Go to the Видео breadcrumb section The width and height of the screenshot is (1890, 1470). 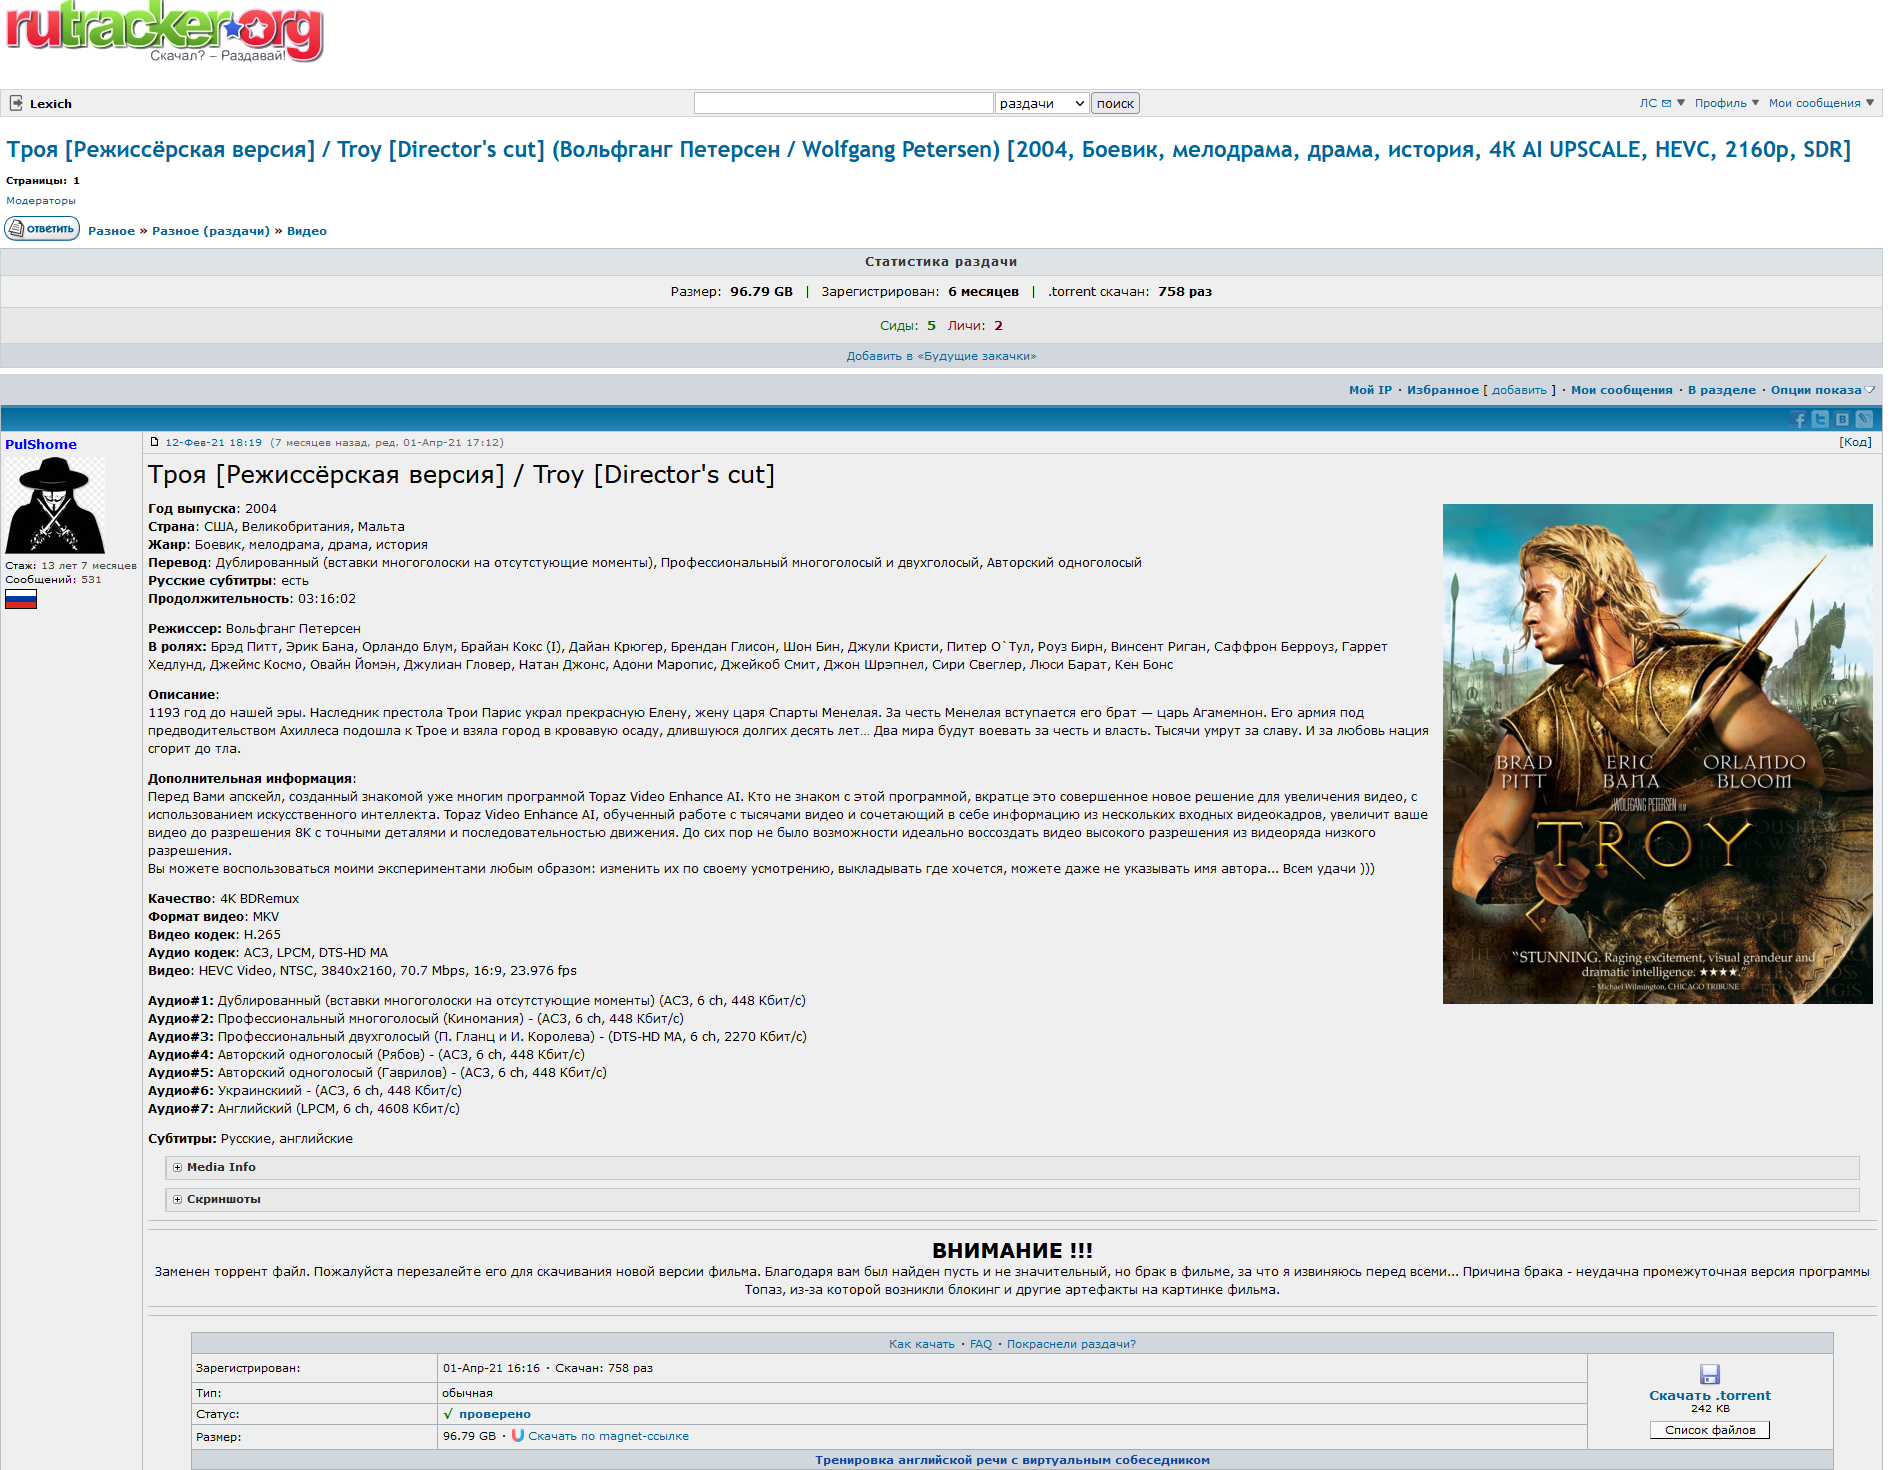tap(306, 231)
